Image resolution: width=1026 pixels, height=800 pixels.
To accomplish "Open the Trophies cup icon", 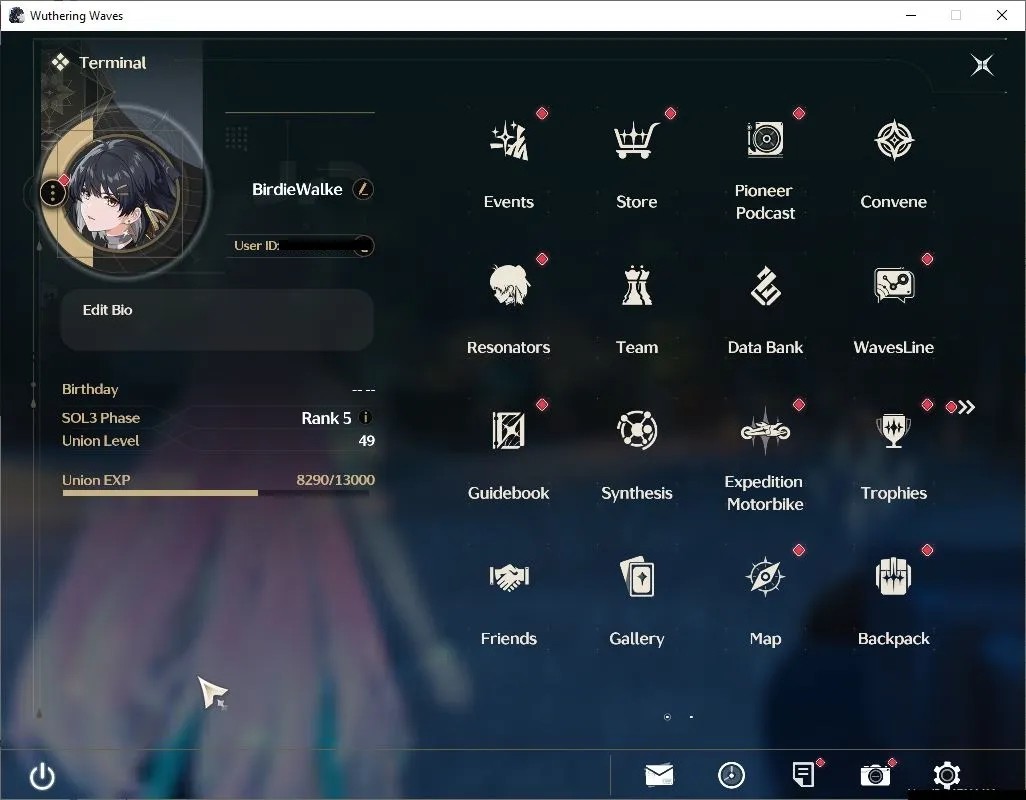I will [x=893, y=430].
